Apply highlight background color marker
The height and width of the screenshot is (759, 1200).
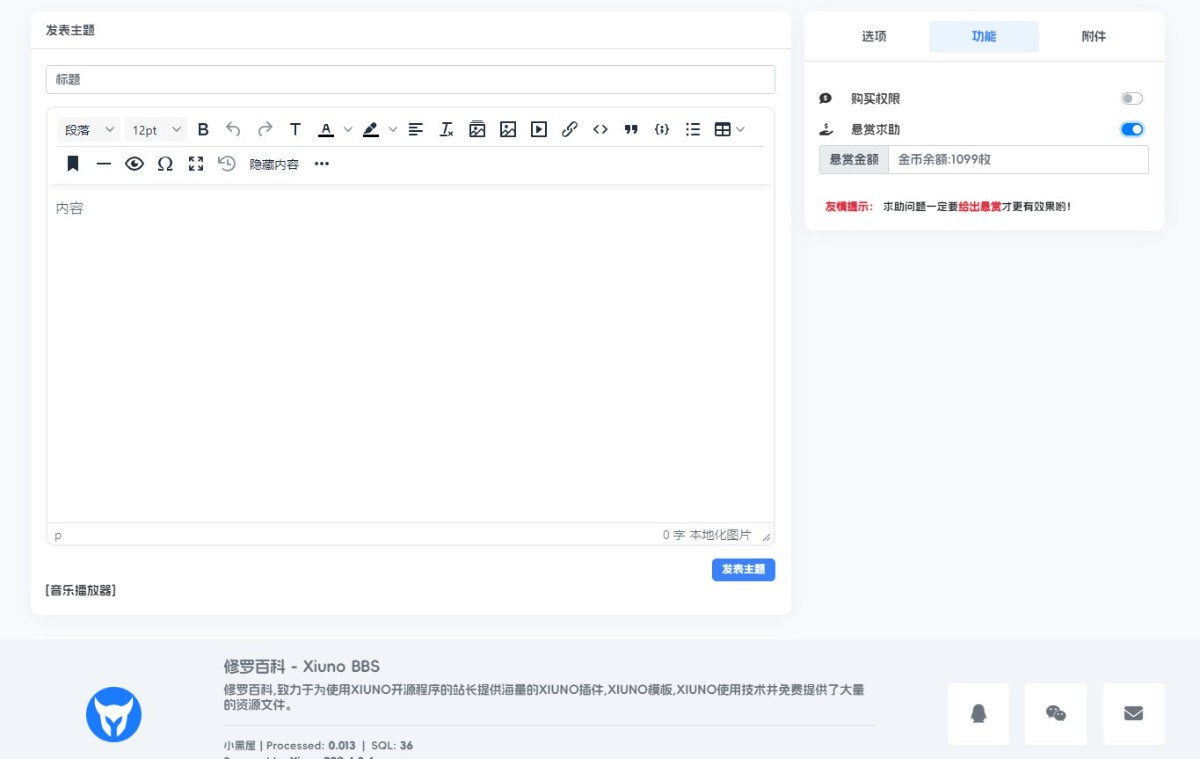(371, 129)
